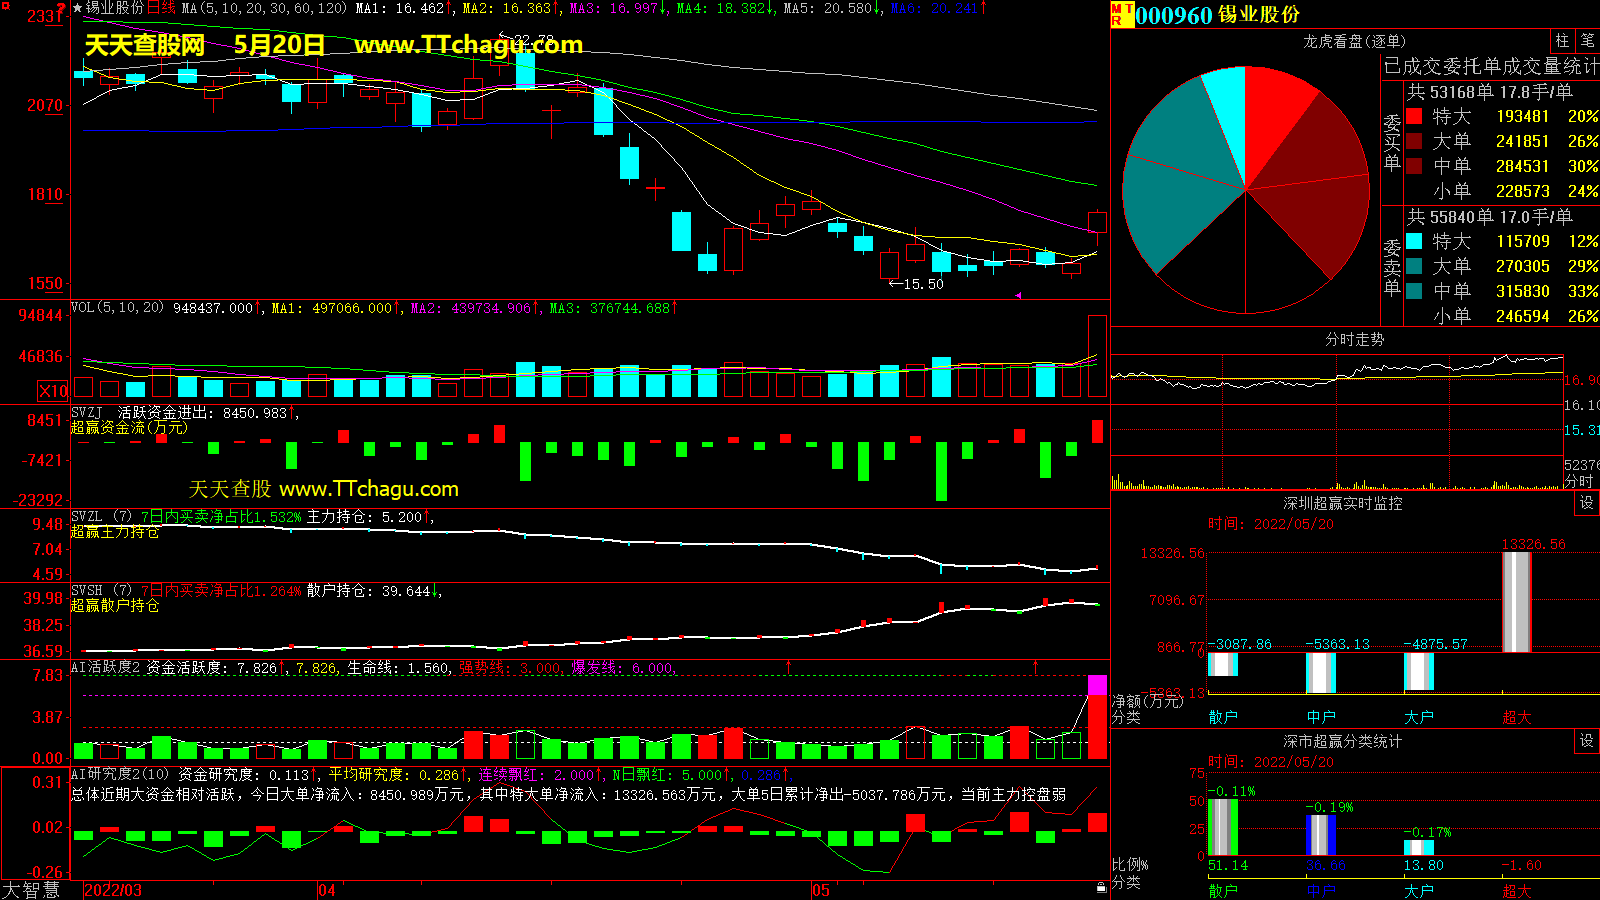Click the lock icon at the chart's bottom-right
The image size is (1600, 900).
click(1101, 887)
